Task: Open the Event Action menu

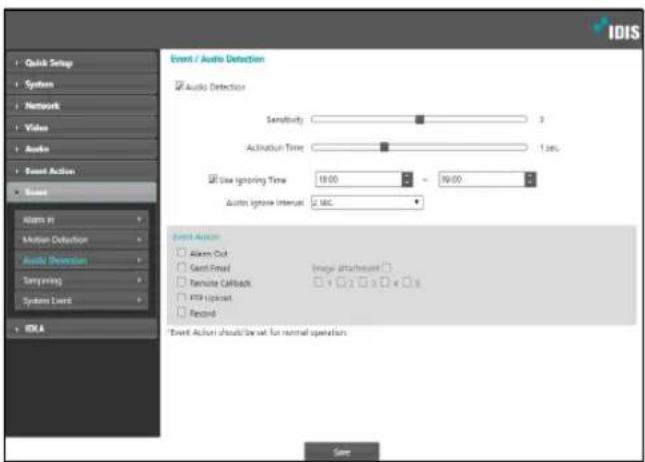Action: click(x=81, y=171)
